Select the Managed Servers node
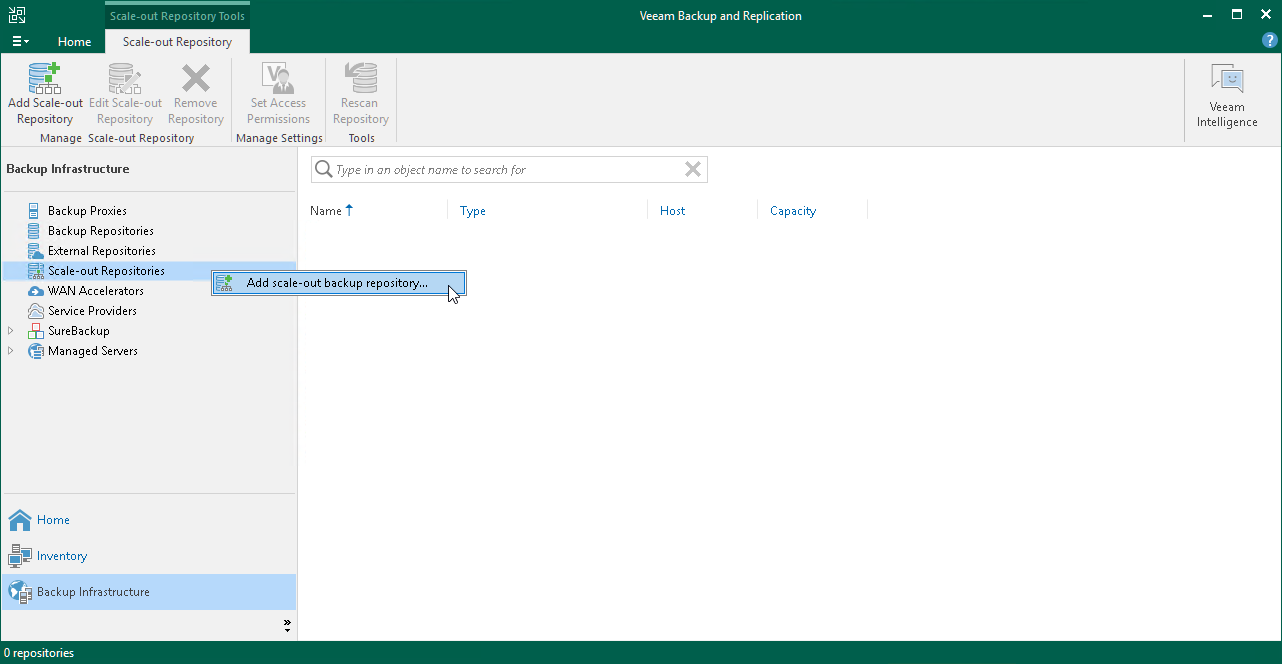Screen dimensions: 1282x664 click(x=93, y=351)
